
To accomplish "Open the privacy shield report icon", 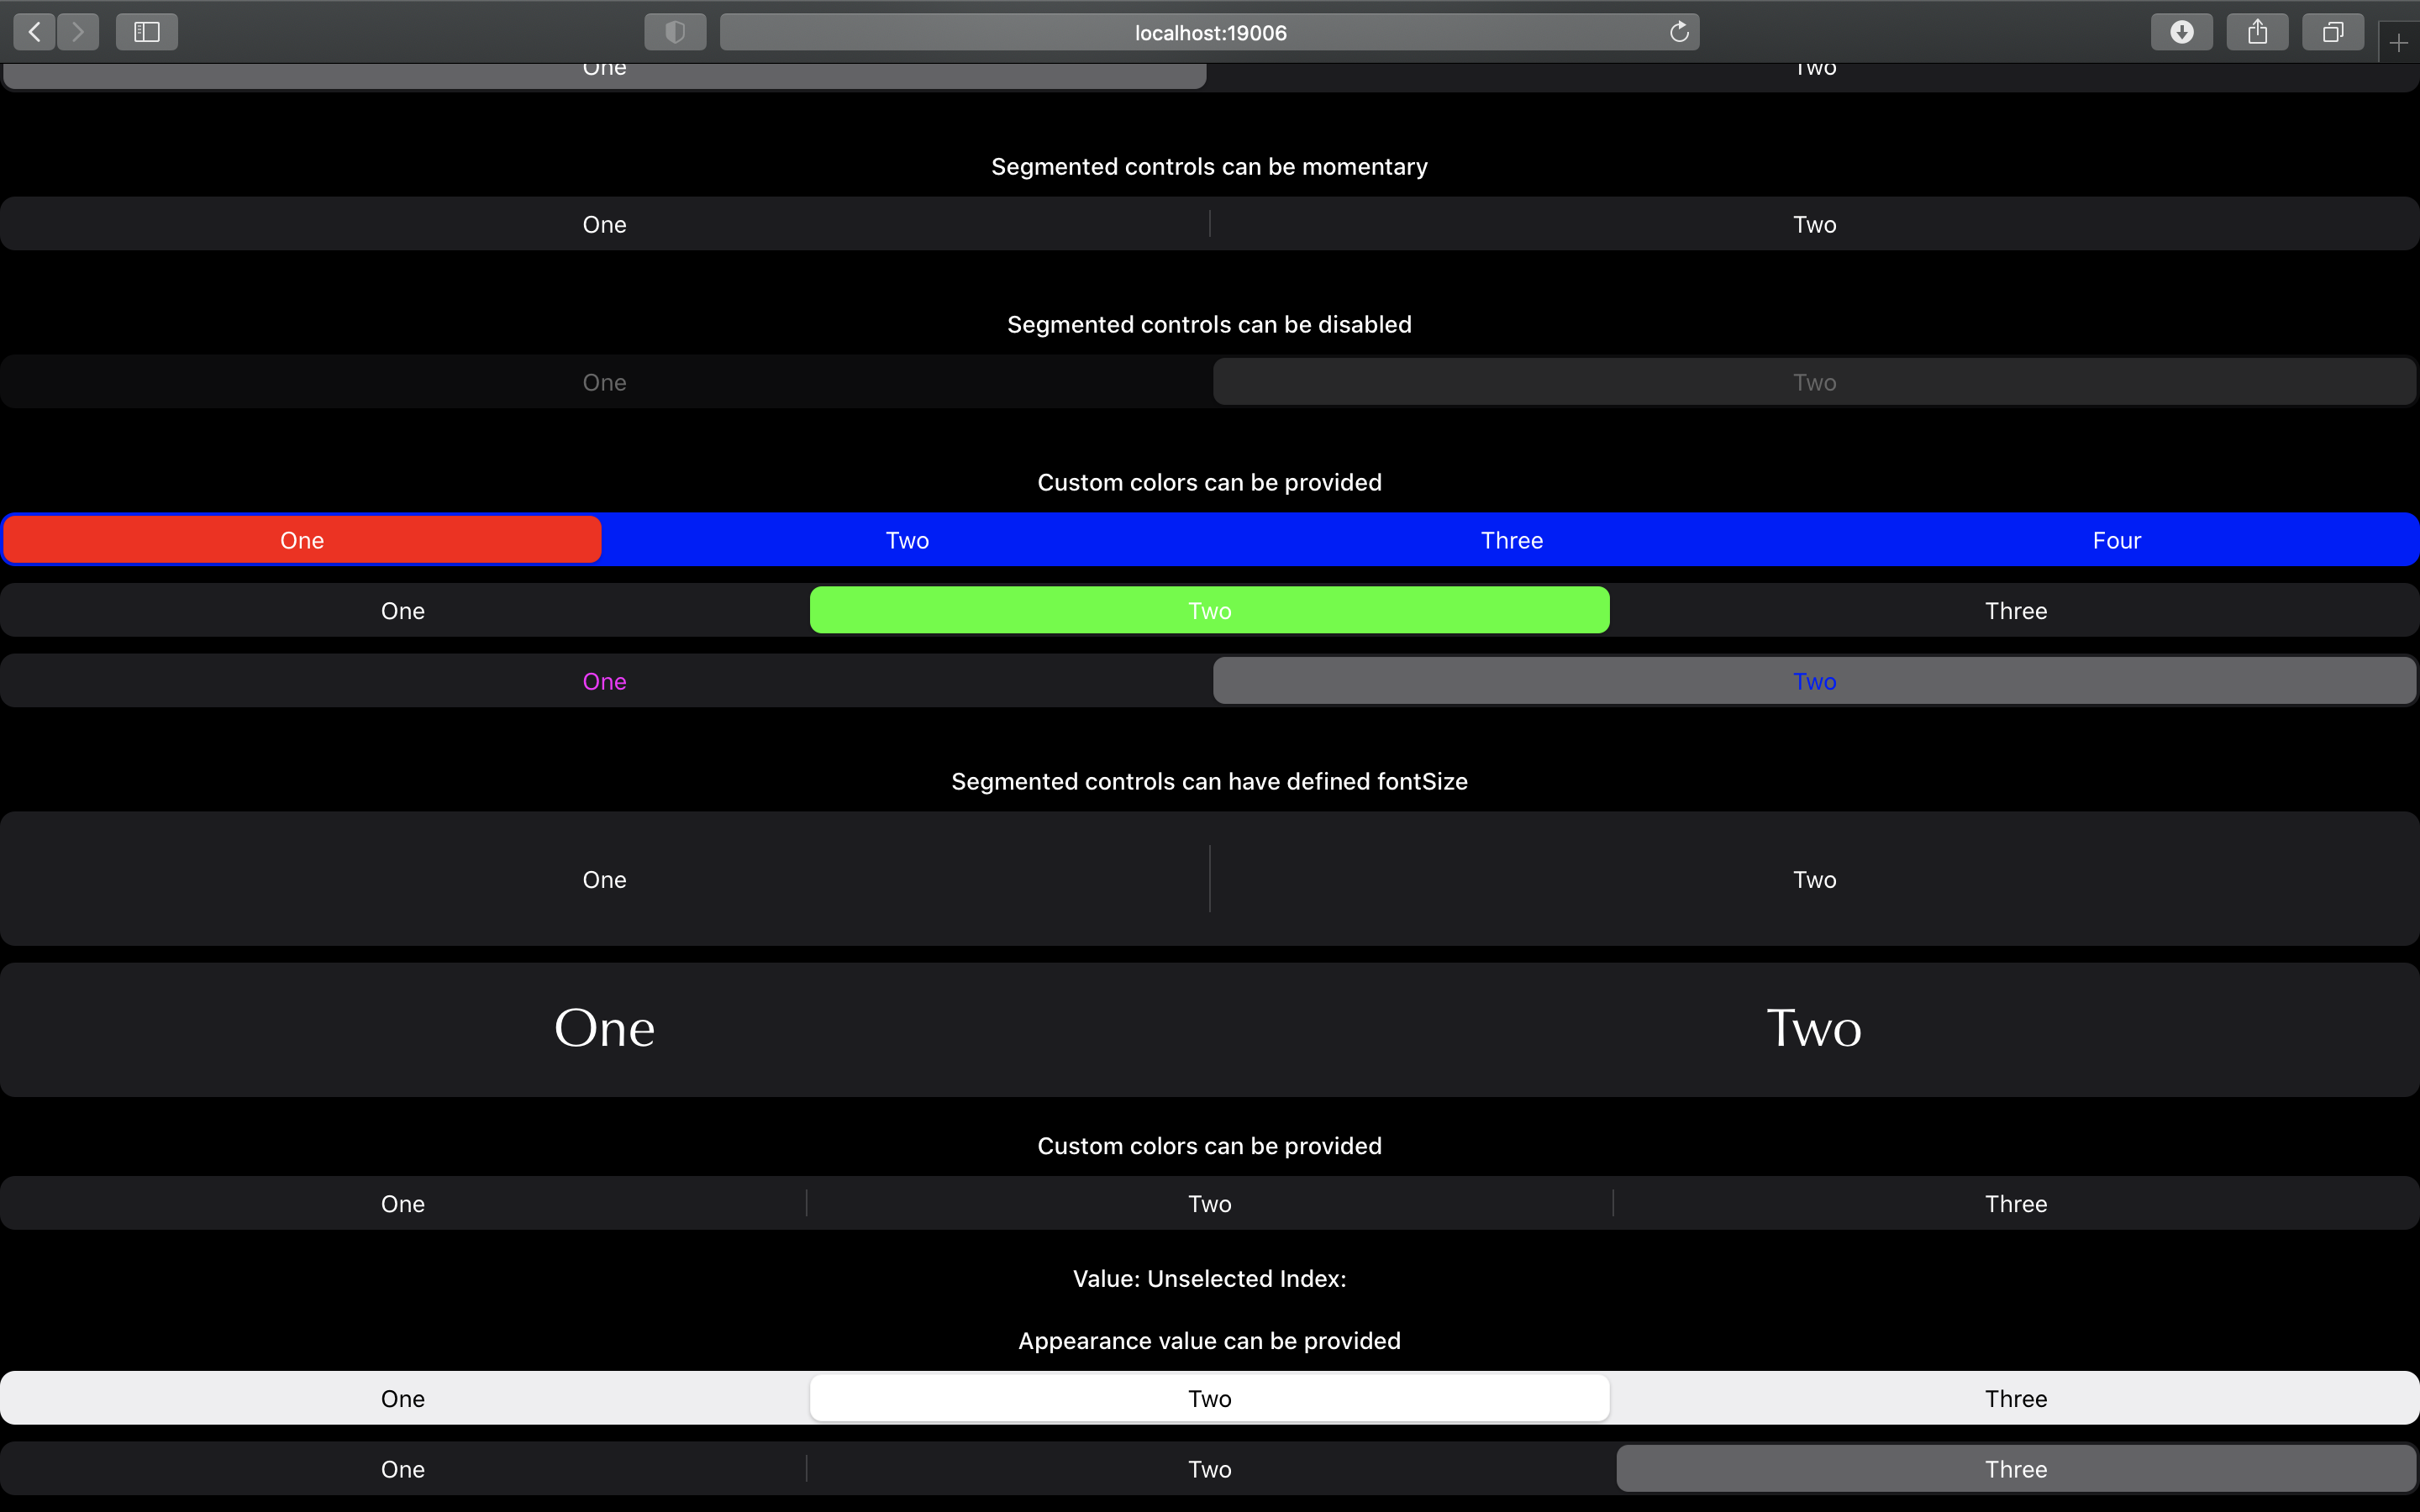I will (x=675, y=32).
